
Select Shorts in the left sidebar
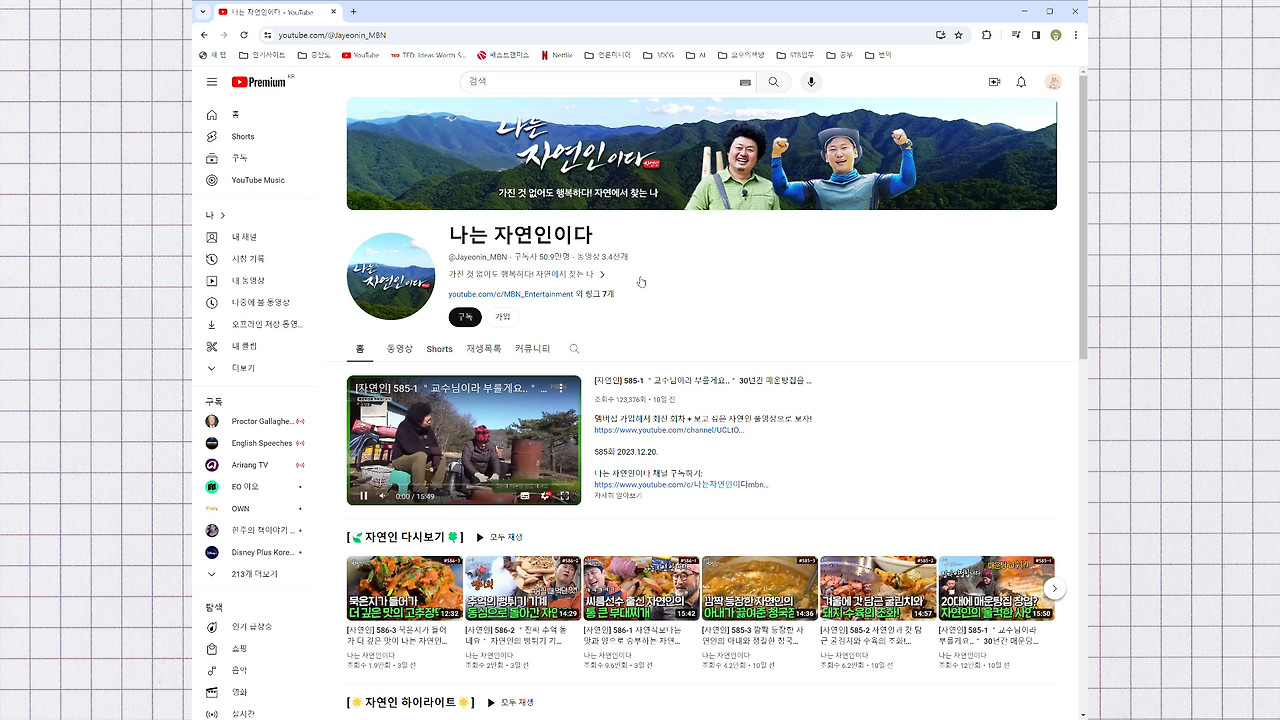click(243, 136)
